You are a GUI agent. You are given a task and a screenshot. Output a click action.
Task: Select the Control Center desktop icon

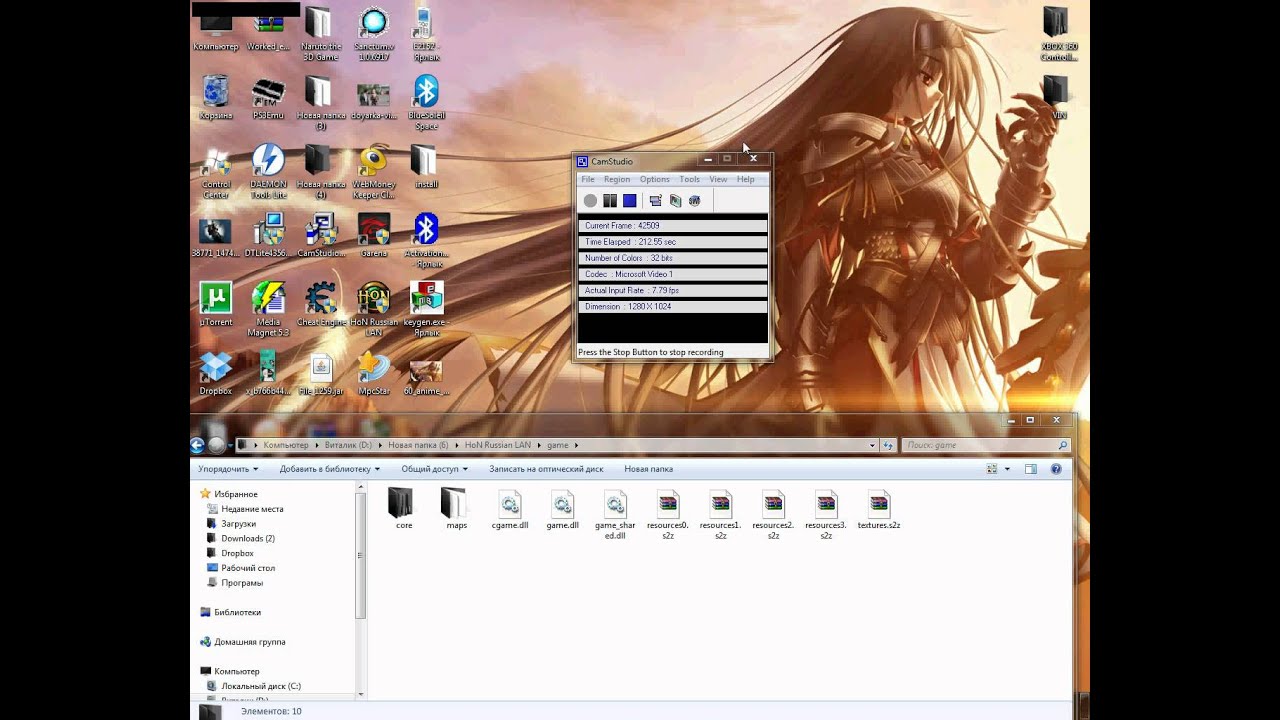point(216,171)
